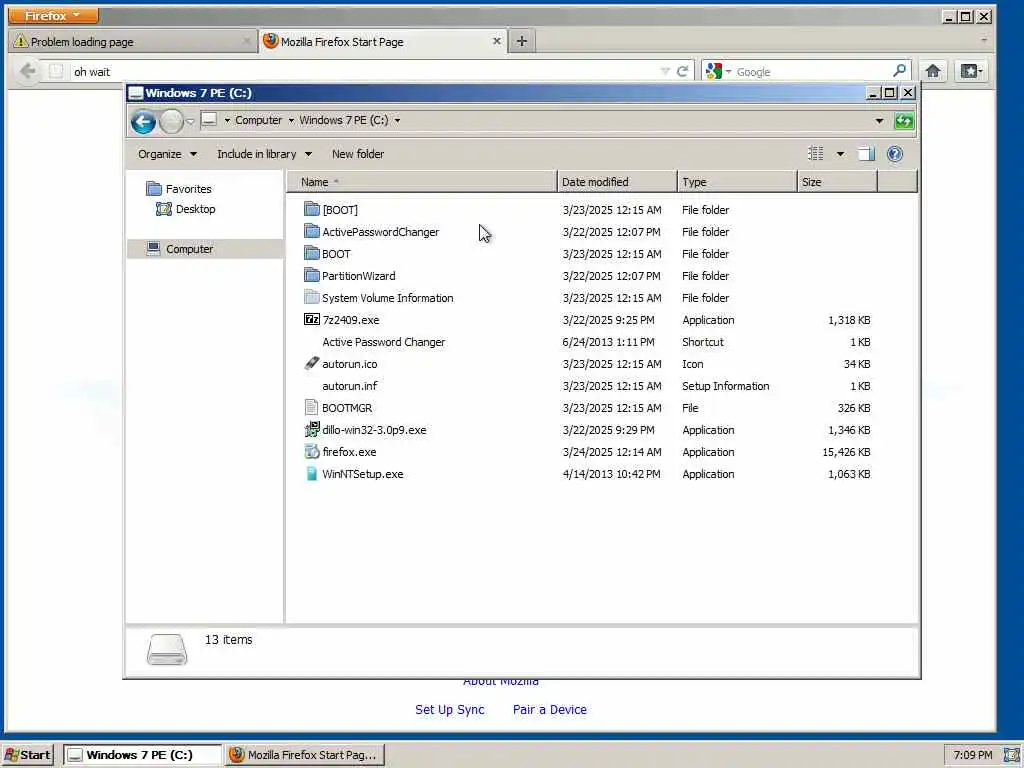Viewport: 1024px width, 768px height.
Task: Click the 6/24/2013 1:11 PM date cell
Action: pyautogui.click(x=608, y=342)
